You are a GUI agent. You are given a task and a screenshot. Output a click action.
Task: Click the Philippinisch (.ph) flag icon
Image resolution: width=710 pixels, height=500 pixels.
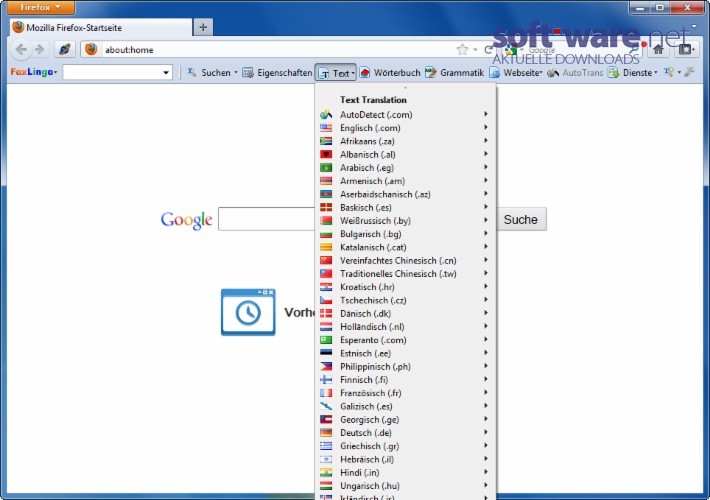(x=326, y=366)
